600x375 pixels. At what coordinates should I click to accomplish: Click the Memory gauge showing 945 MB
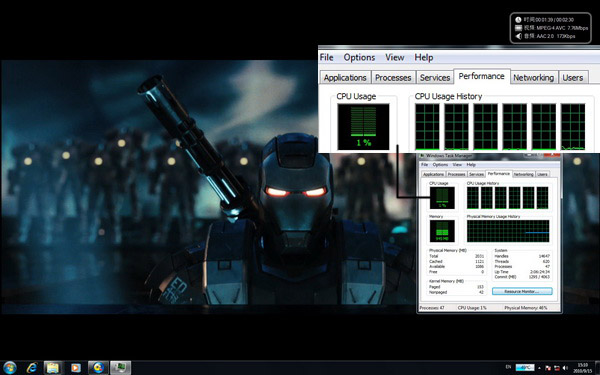click(x=442, y=231)
